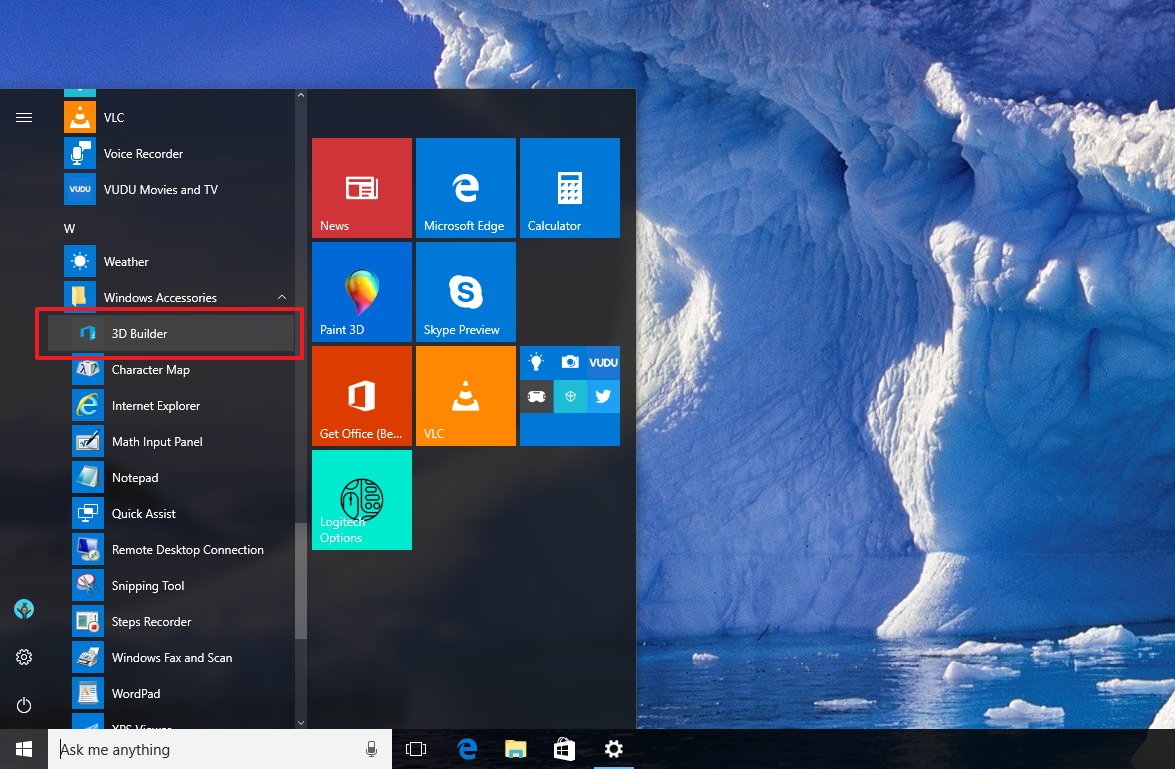The height and width of the screenshot is (769, 1175).
Task: Click the Windows Accessories folder icon
Action: [79, 298]
